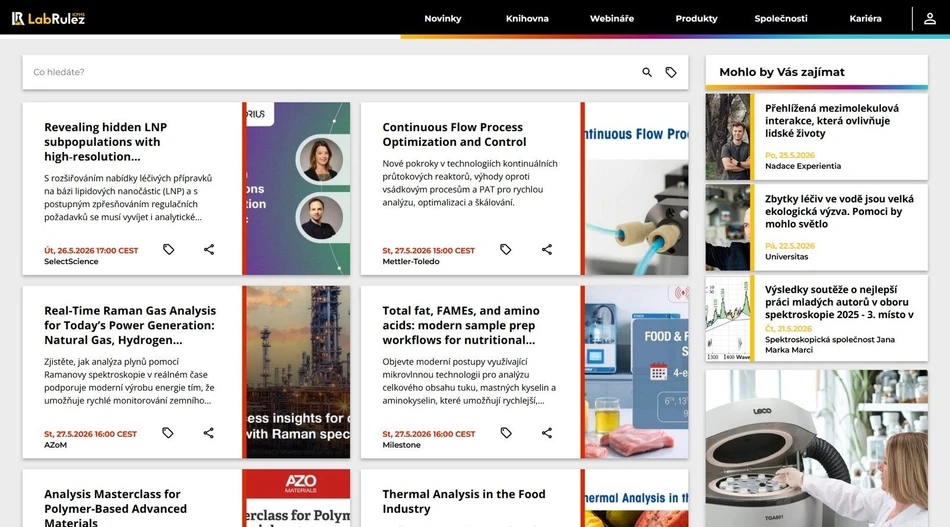Click the 'SelectScience' organizer text

click(71, 262)
